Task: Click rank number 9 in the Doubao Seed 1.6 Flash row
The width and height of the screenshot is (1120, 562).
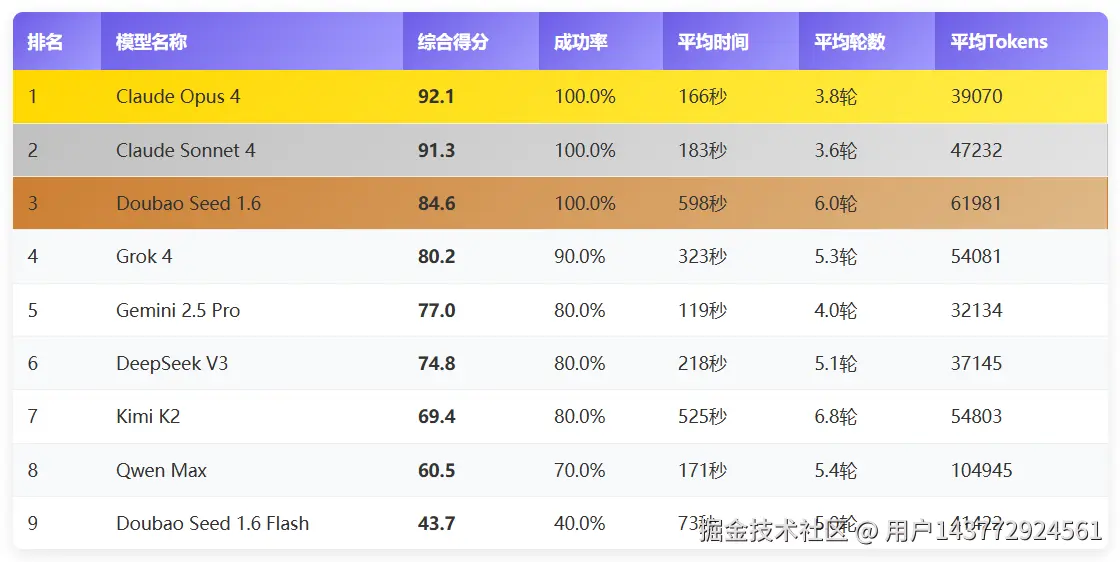Action: (x=33, y=523)
